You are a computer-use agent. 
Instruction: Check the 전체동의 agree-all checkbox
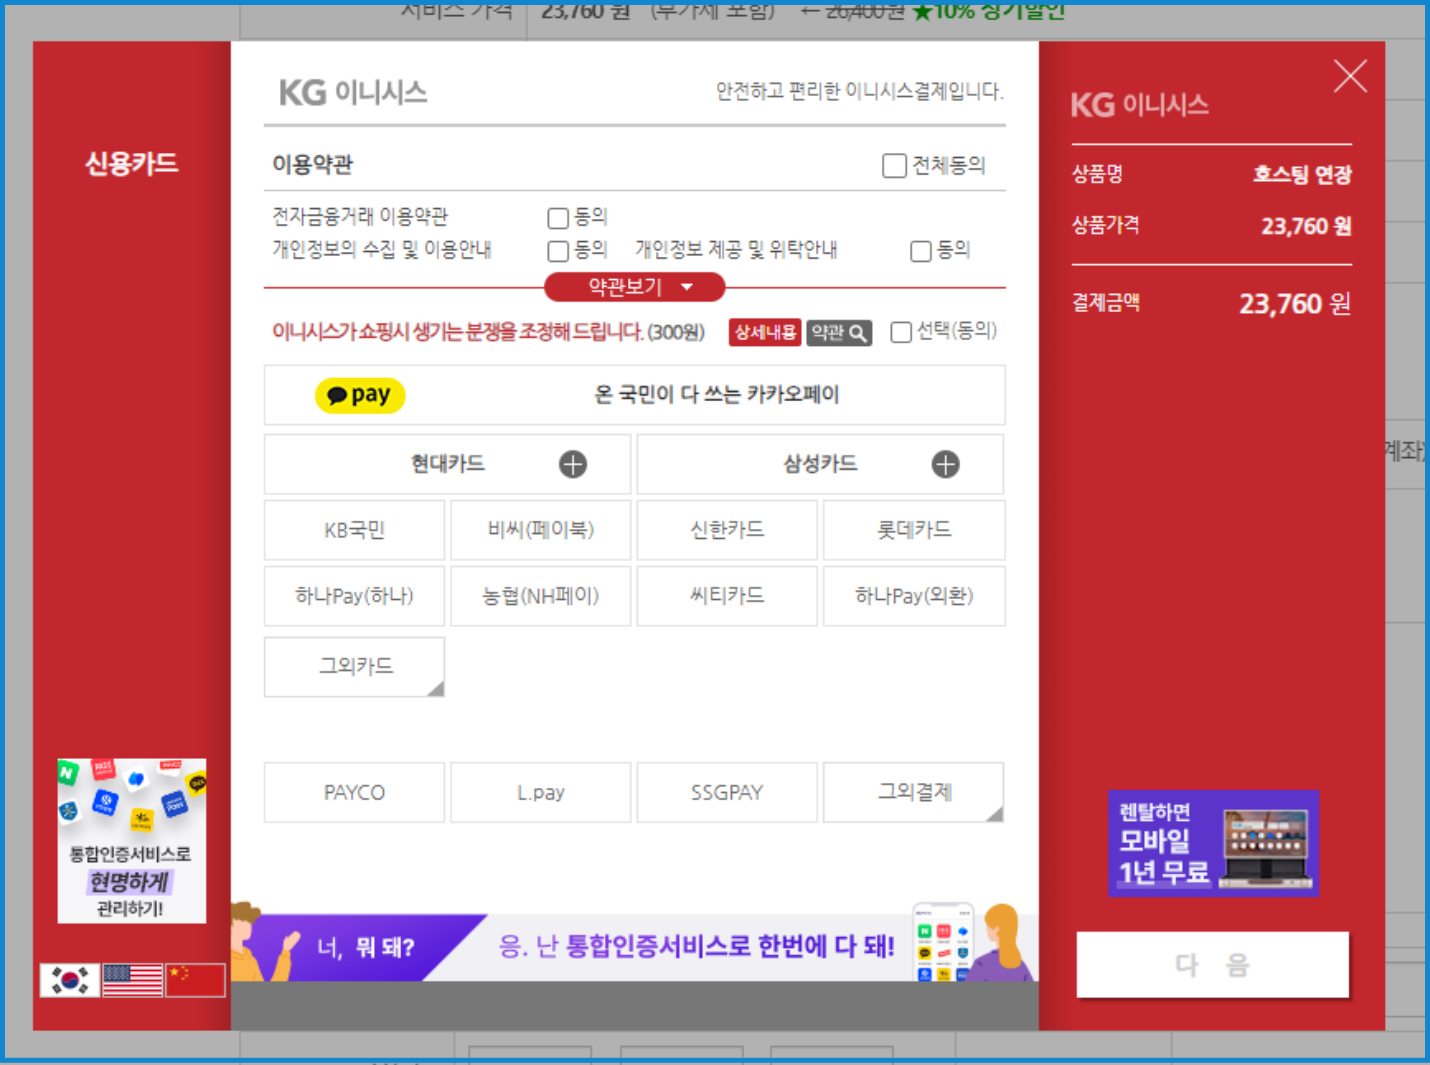894,166
